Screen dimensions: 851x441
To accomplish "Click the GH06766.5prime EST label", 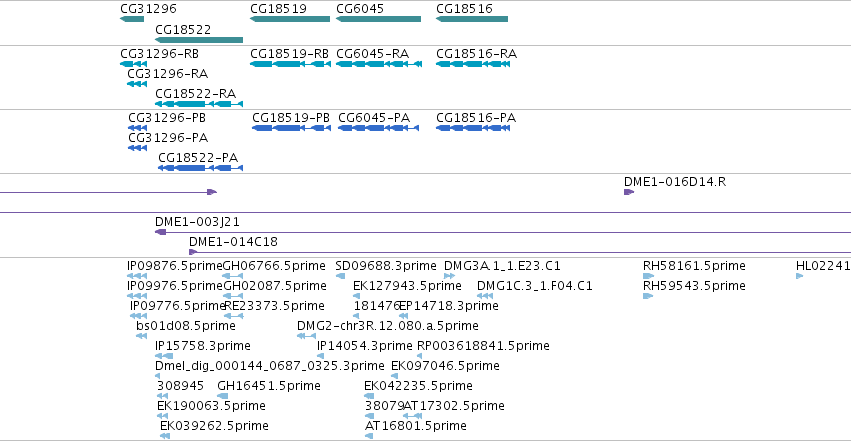I will [x=275, y=266].
